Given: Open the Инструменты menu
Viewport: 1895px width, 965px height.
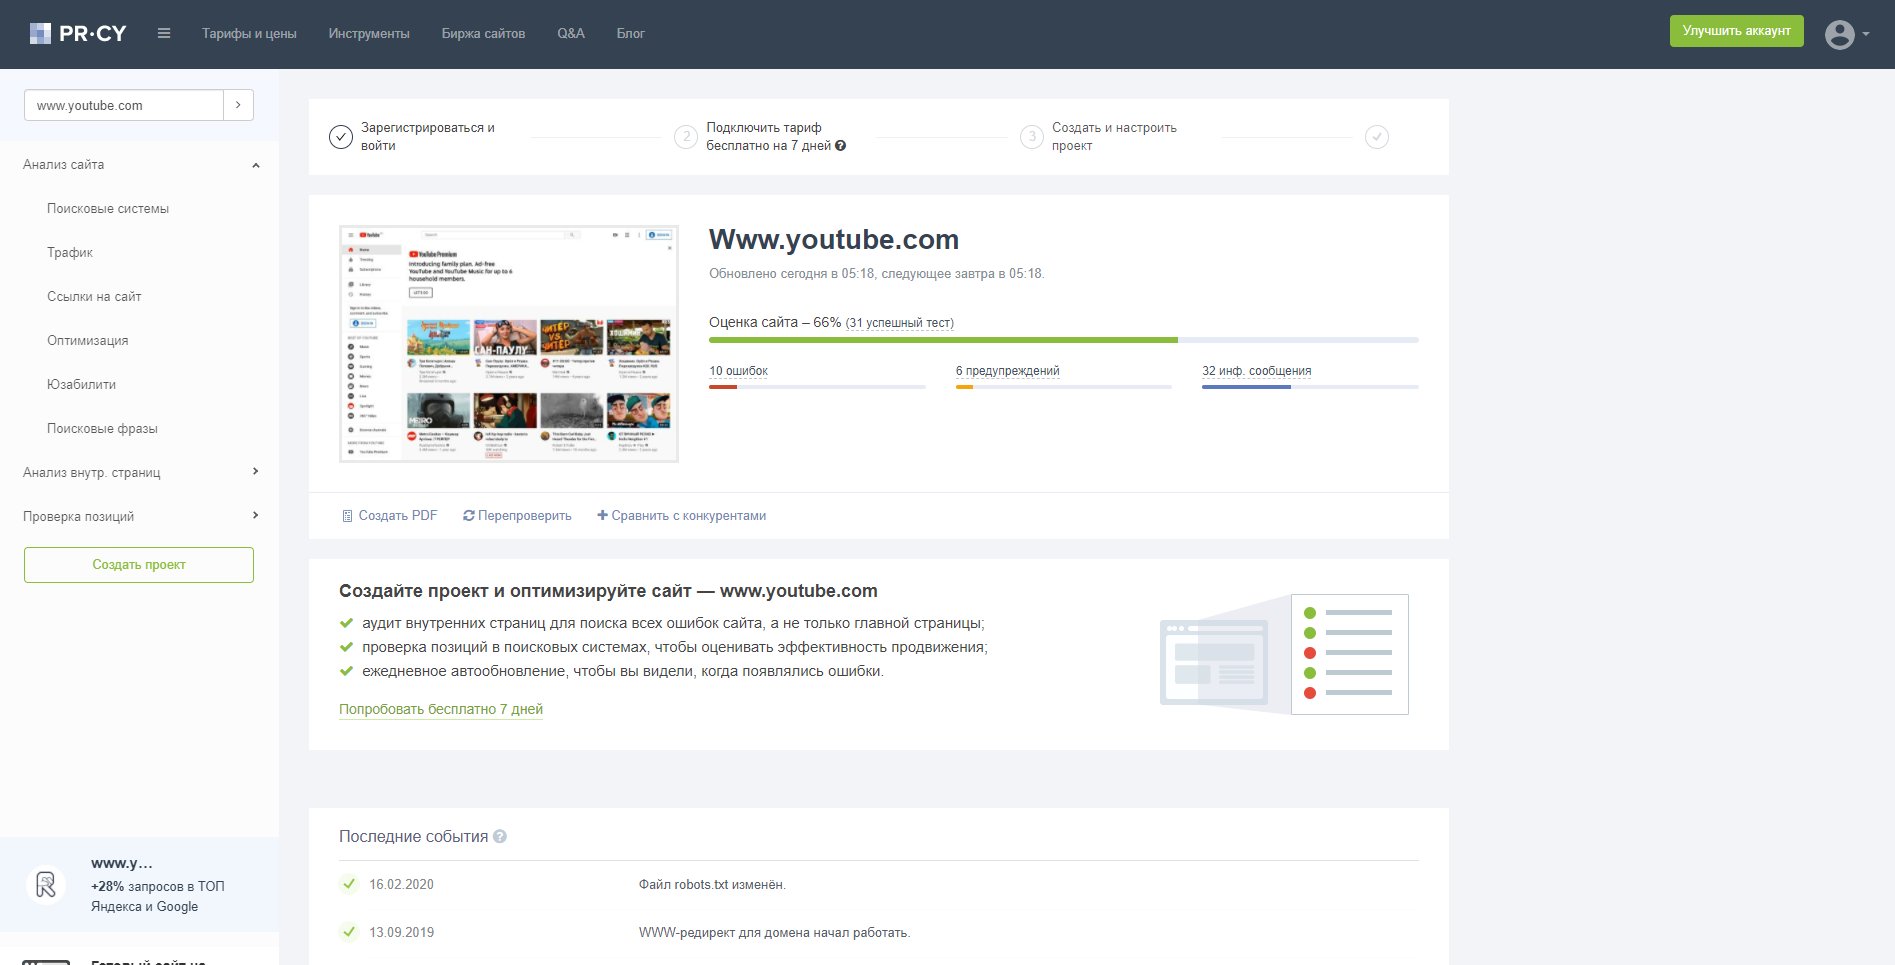Looking at the screenshot, I should [369, 34].
